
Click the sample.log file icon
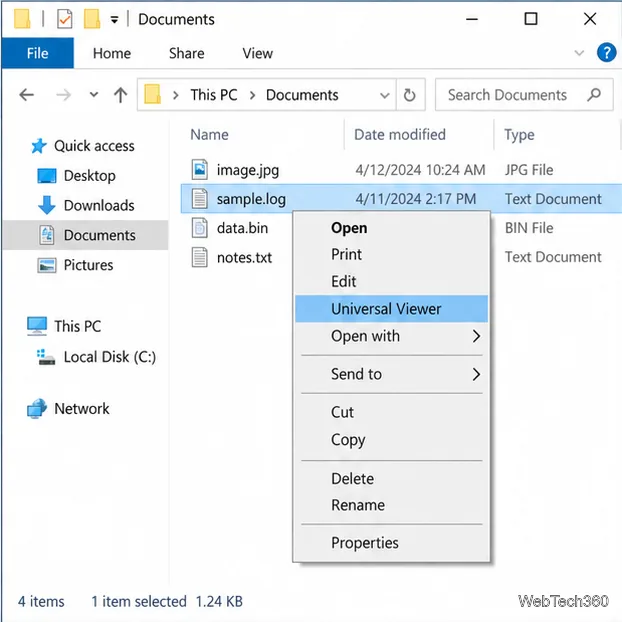click(x=200, y=199)
